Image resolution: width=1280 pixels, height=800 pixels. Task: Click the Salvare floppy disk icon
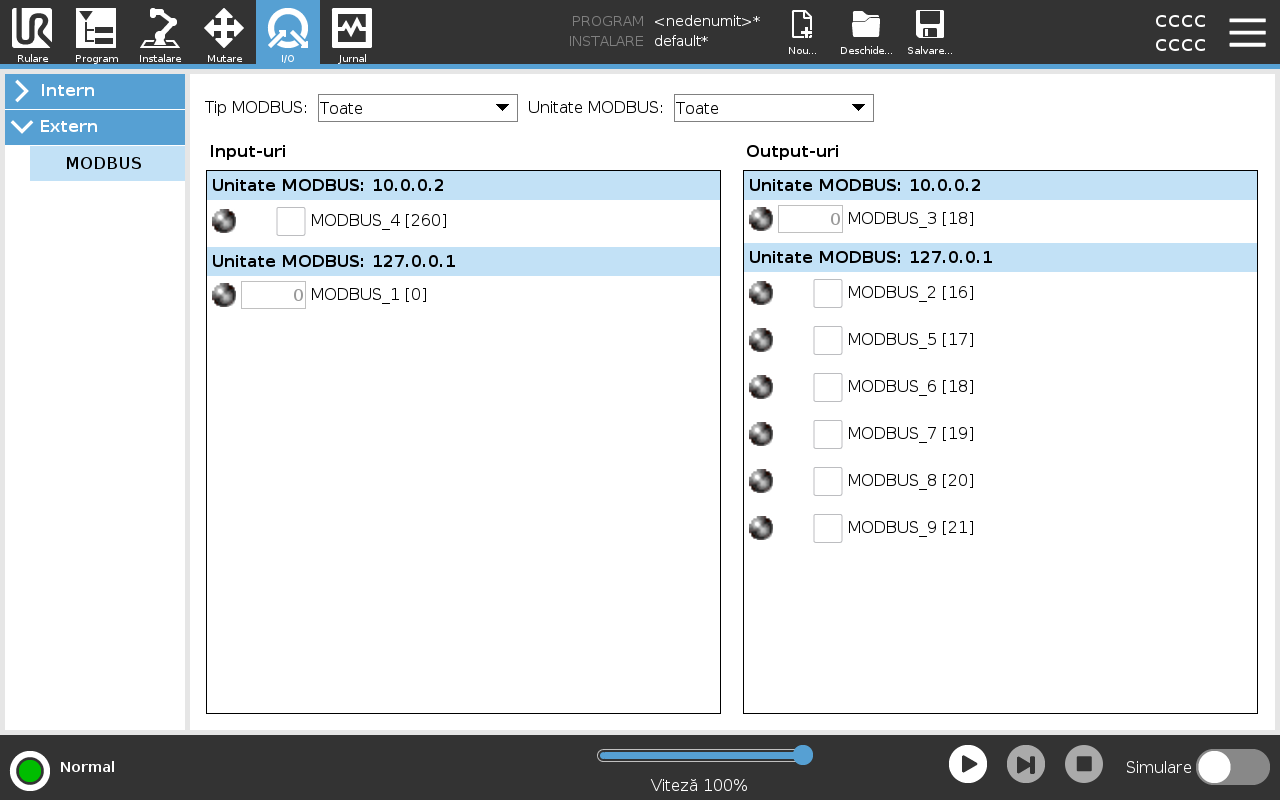point(930,32)
